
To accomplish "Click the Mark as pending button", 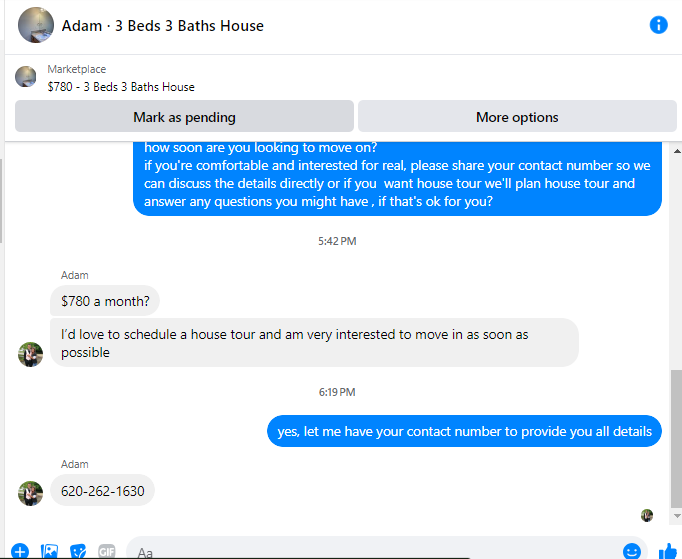I will [x=184, y=116].
